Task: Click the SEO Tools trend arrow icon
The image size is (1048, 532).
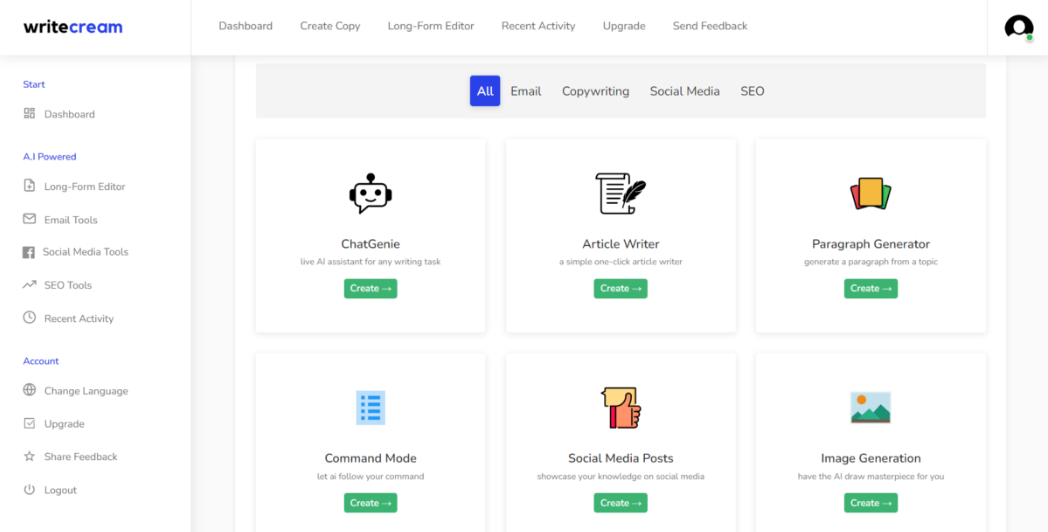Action: coord(29,285)
